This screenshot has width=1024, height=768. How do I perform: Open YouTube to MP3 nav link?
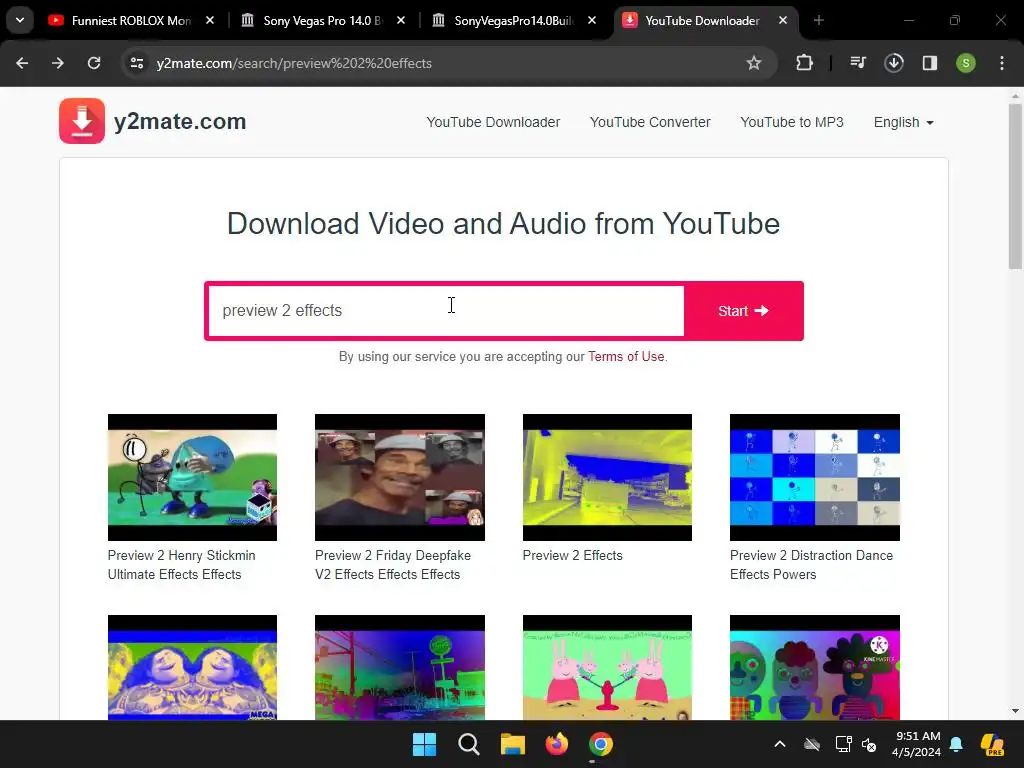click(792, 122)
